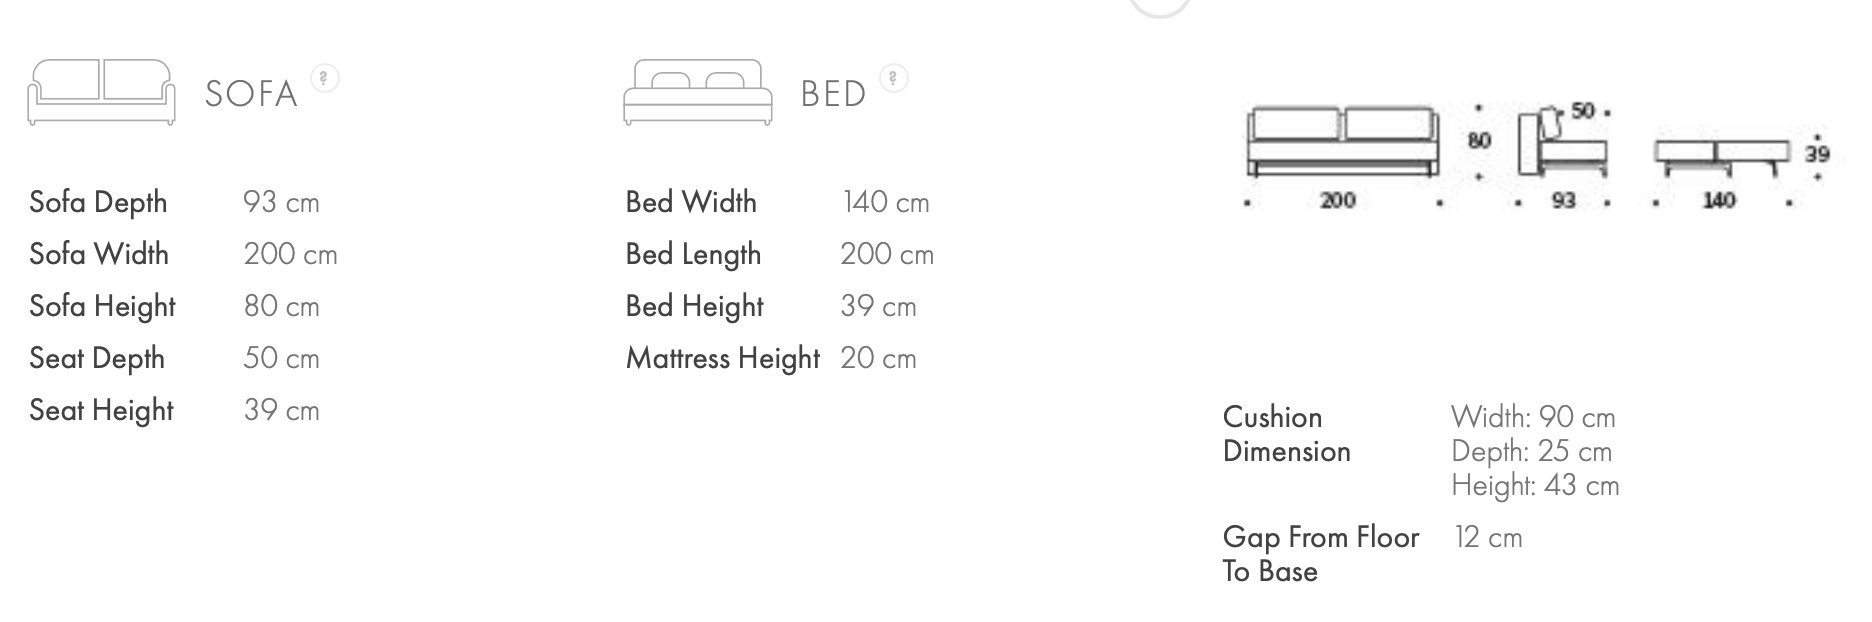Click the partial circle button at top

tap(1159, 6)
